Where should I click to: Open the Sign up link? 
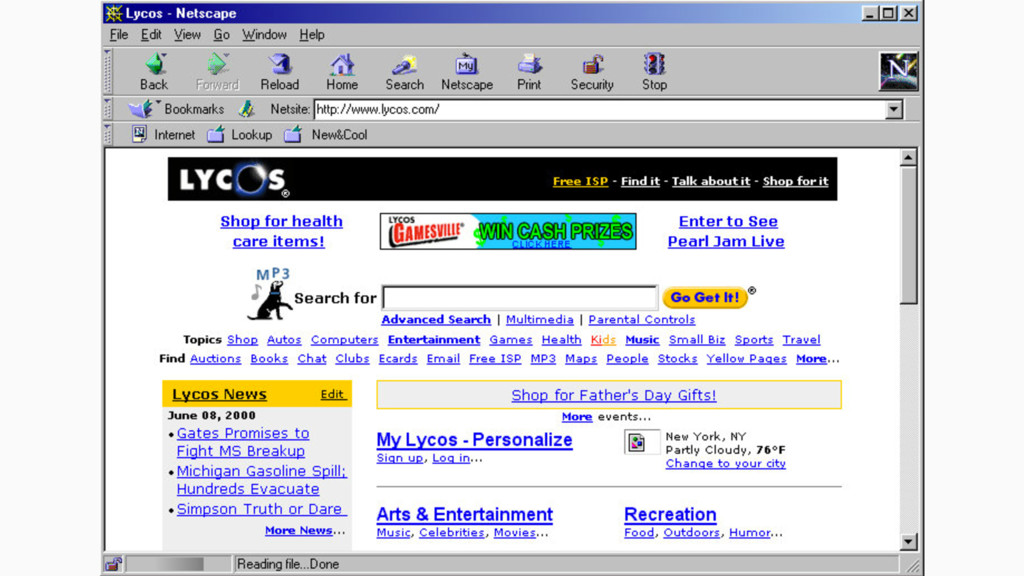[400, 458]
